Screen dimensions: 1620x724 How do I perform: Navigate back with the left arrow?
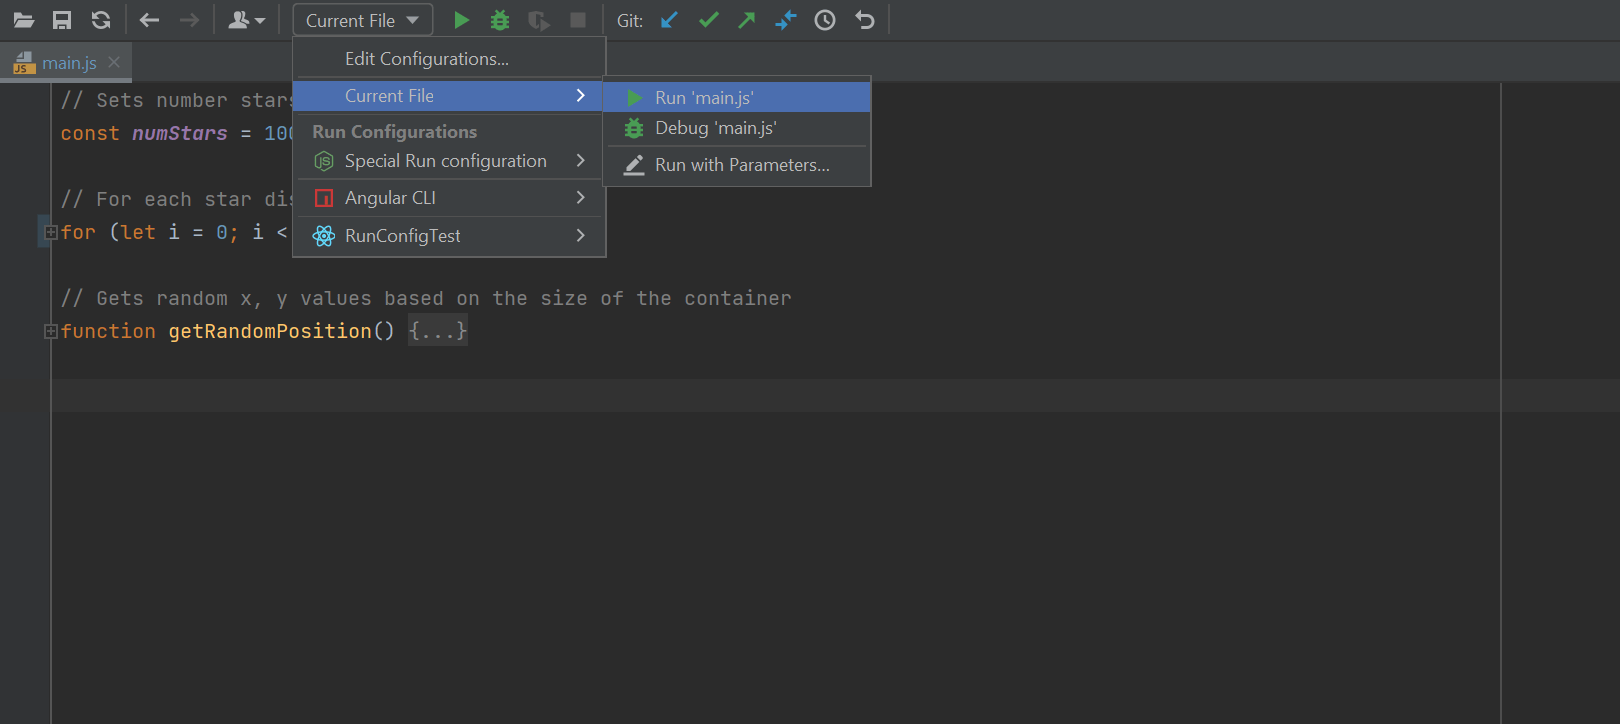(150, 20)
